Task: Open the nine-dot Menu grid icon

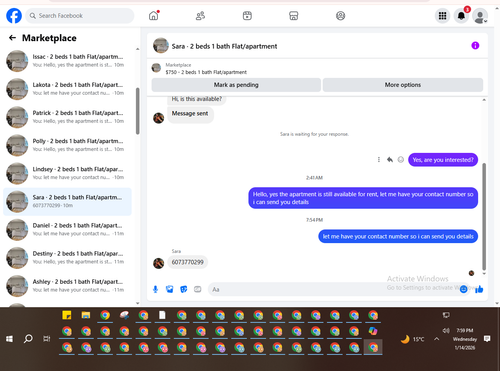Action: tap(442, 16)
